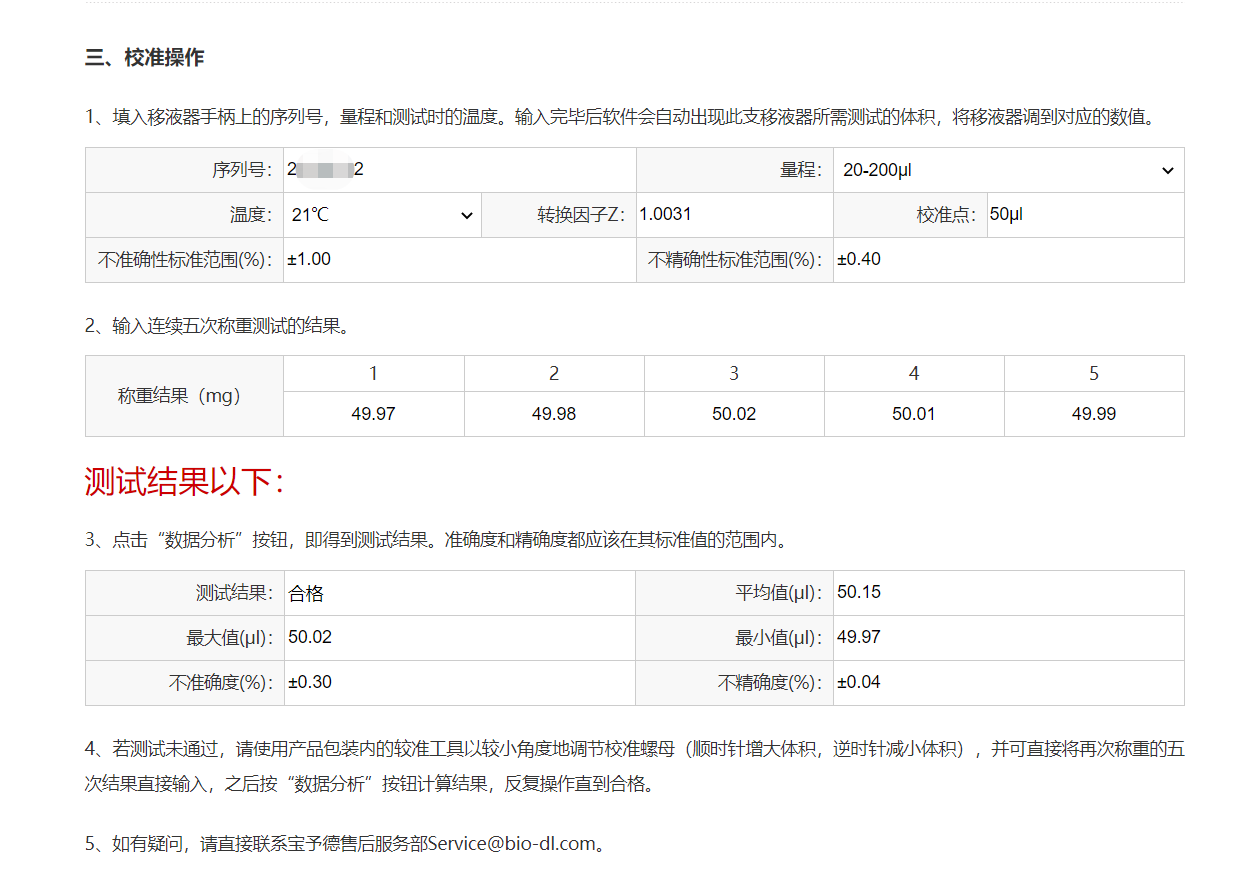Select the 校准点 field showing 50μl
The width and height of the screenshot is (1247, 895).
point(1084,215)
